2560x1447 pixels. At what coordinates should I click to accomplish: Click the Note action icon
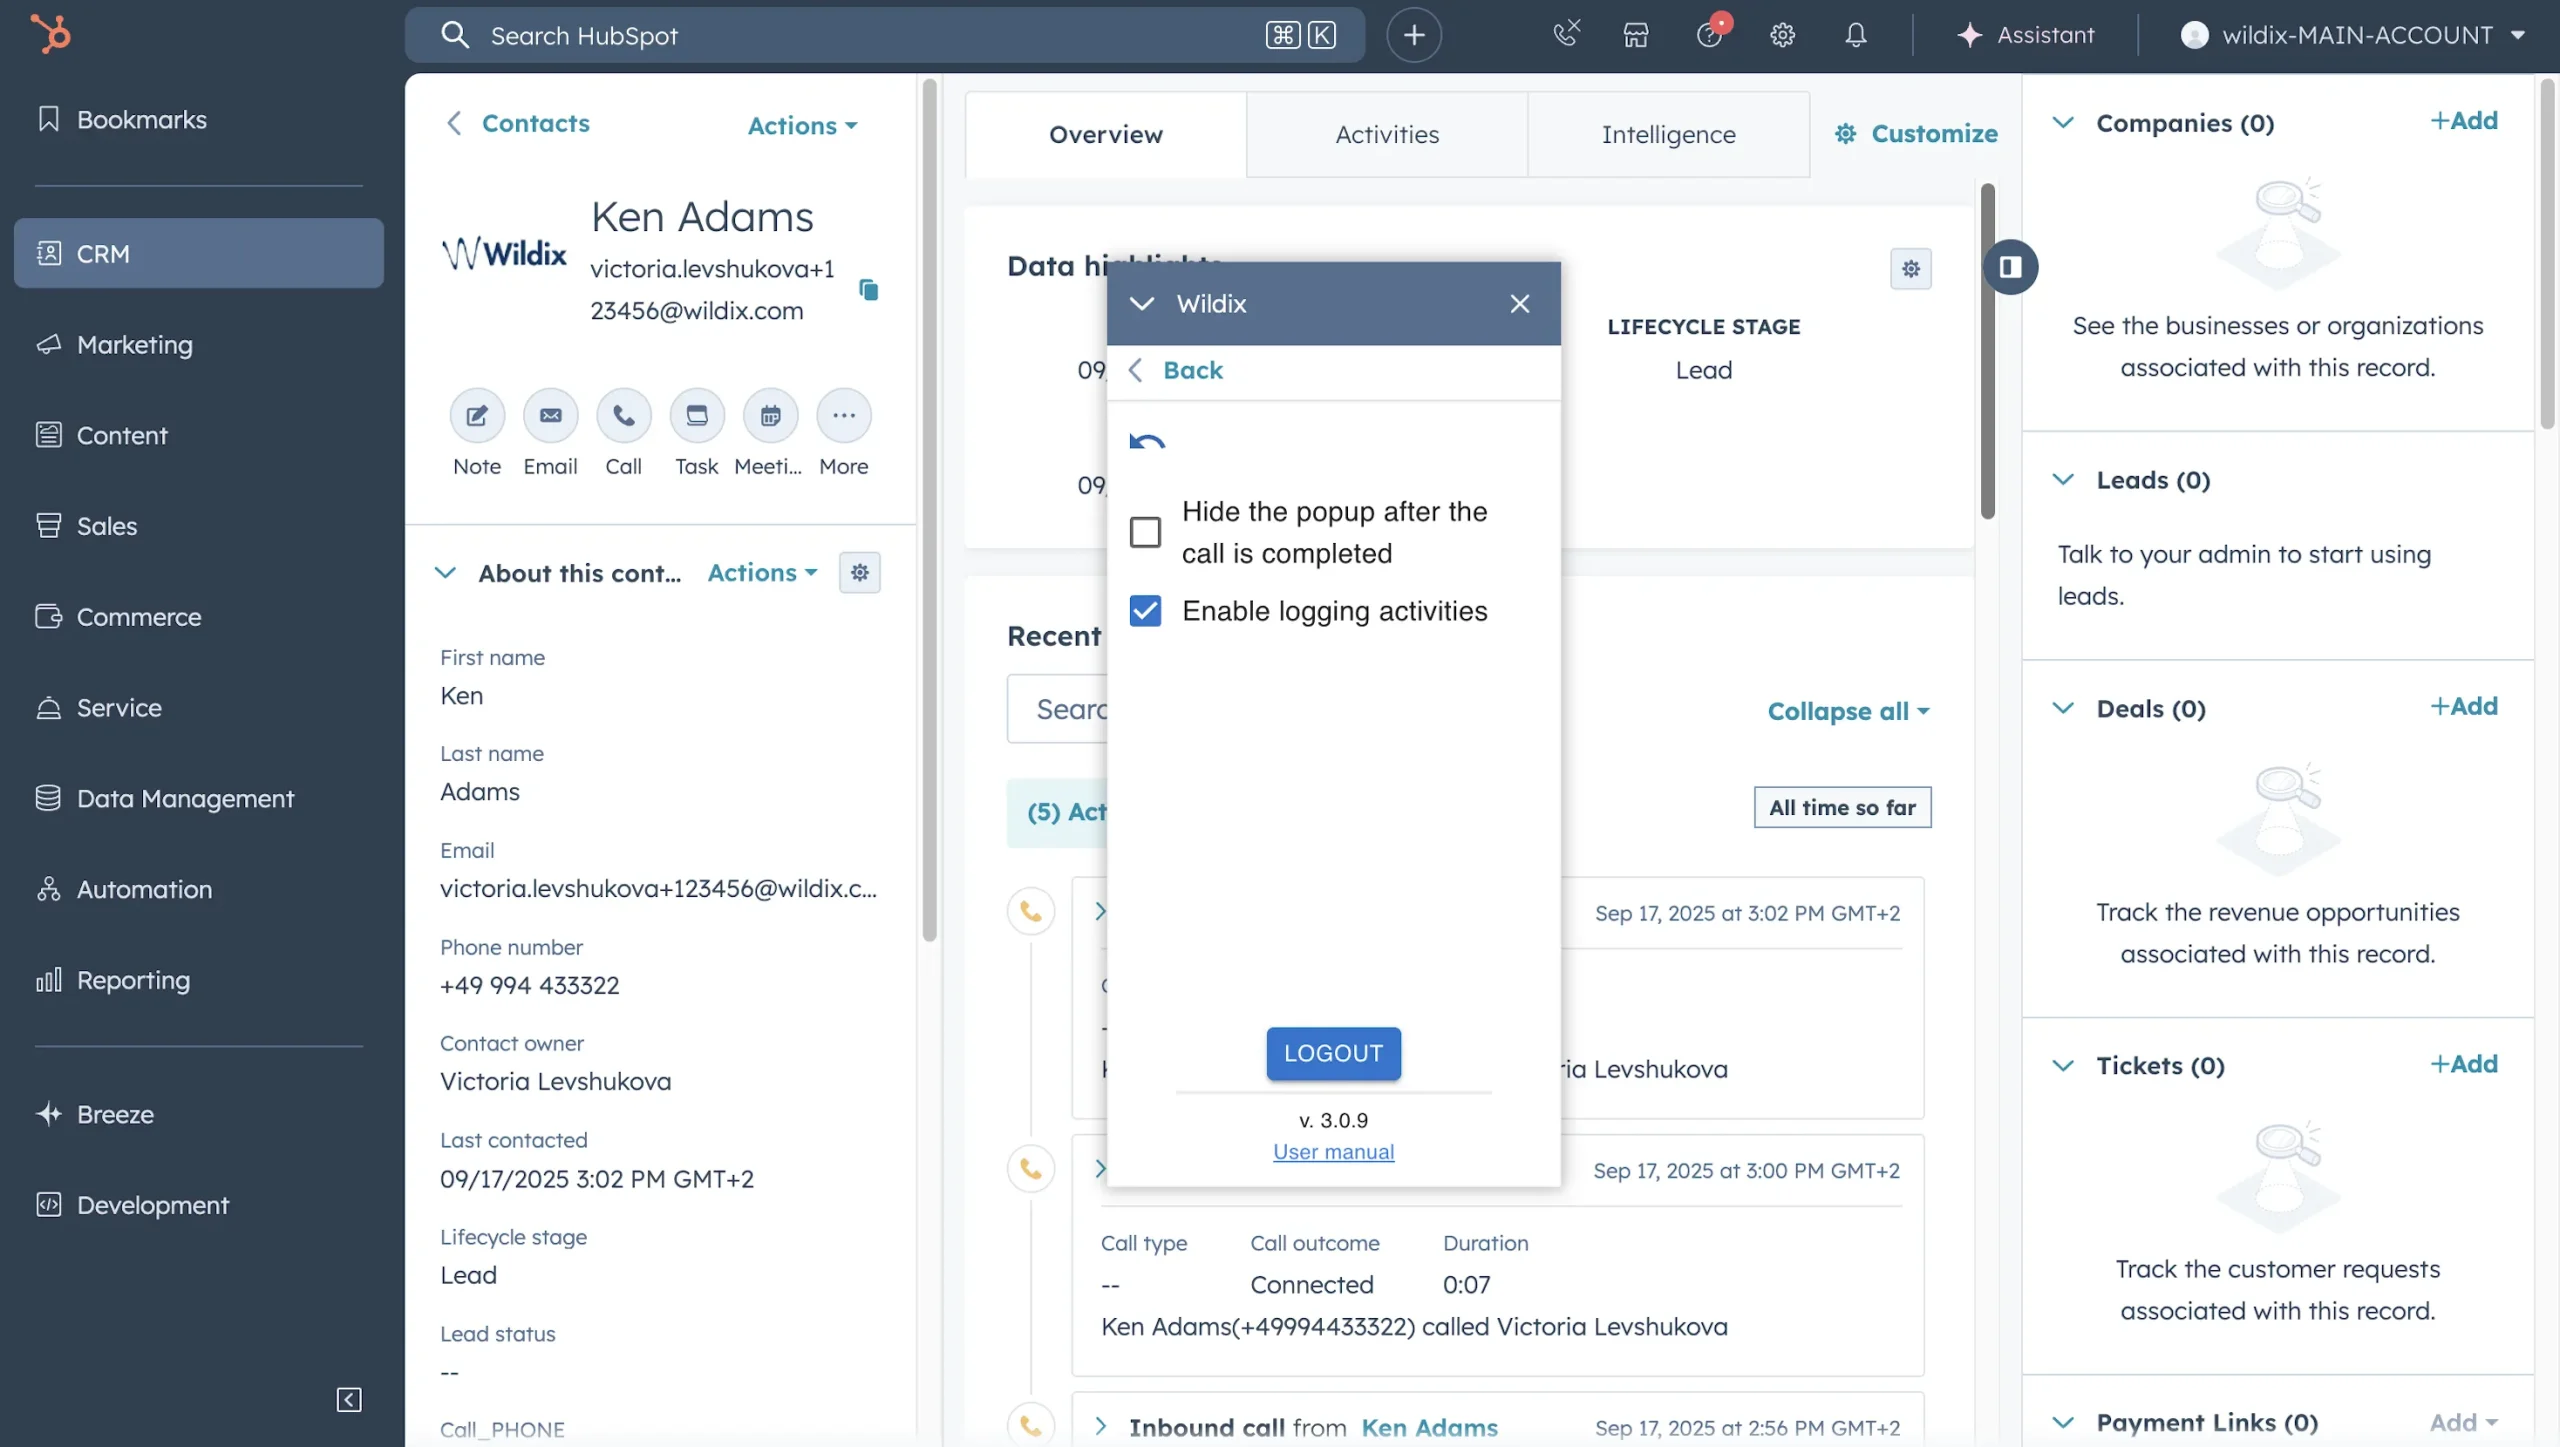477,415
